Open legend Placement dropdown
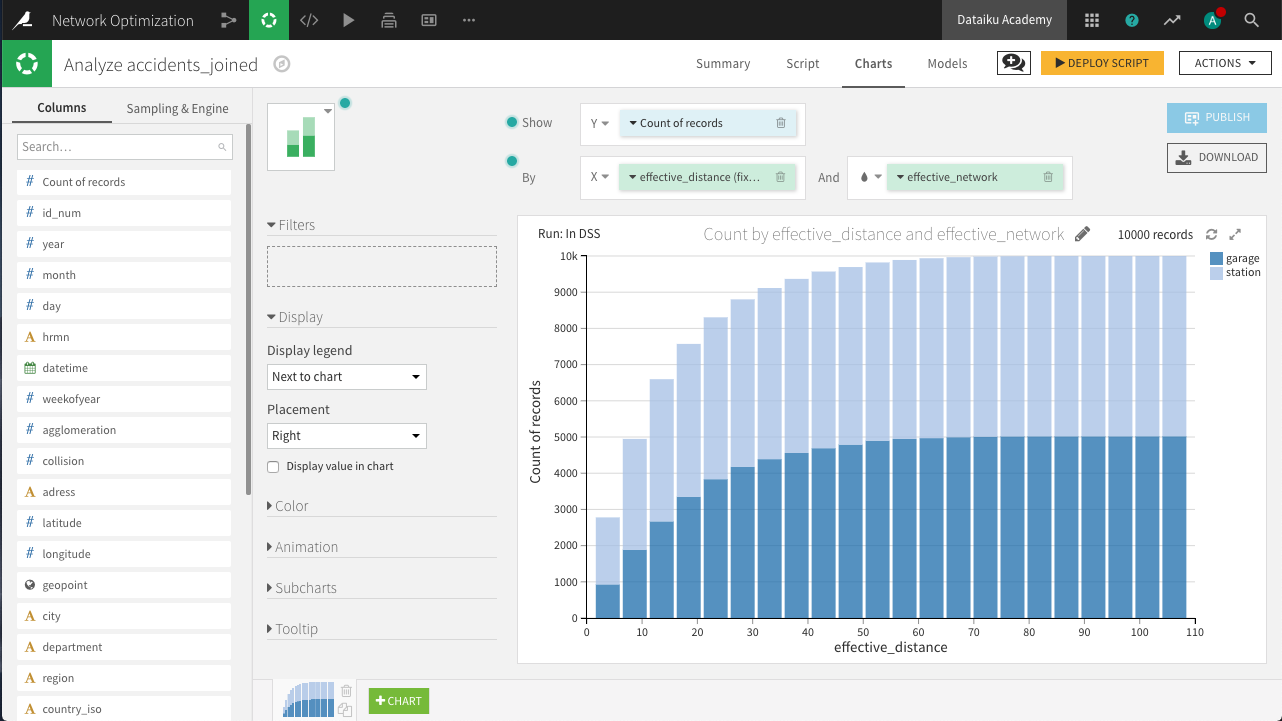 tap(346, 436)
